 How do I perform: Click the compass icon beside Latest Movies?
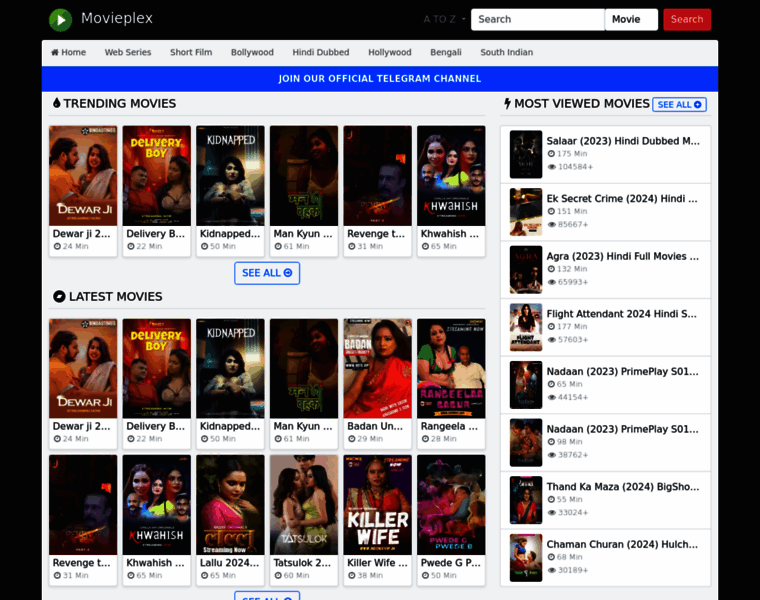click(x=59, y=297)
